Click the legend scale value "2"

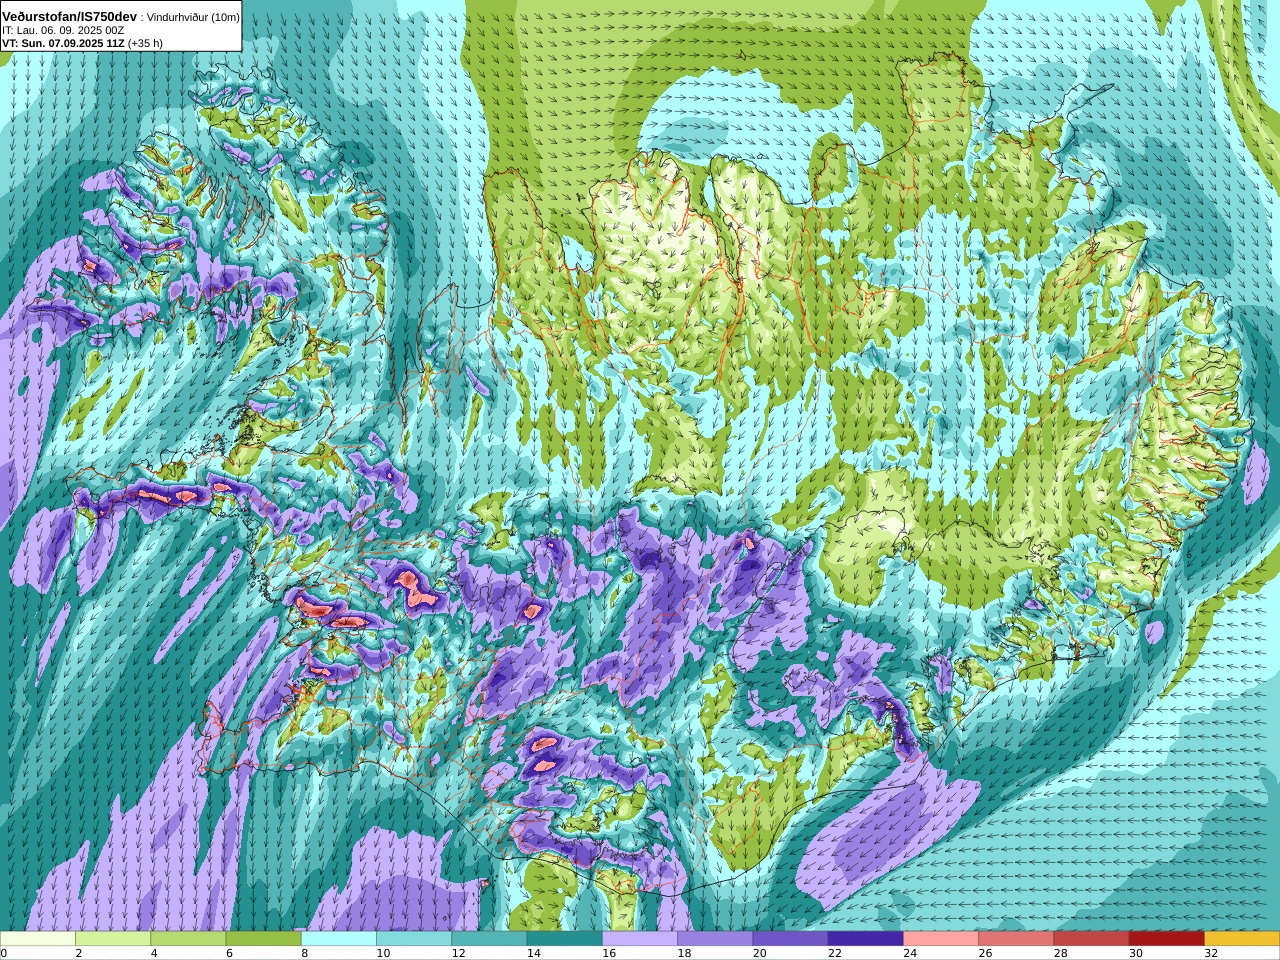[79, 953]
